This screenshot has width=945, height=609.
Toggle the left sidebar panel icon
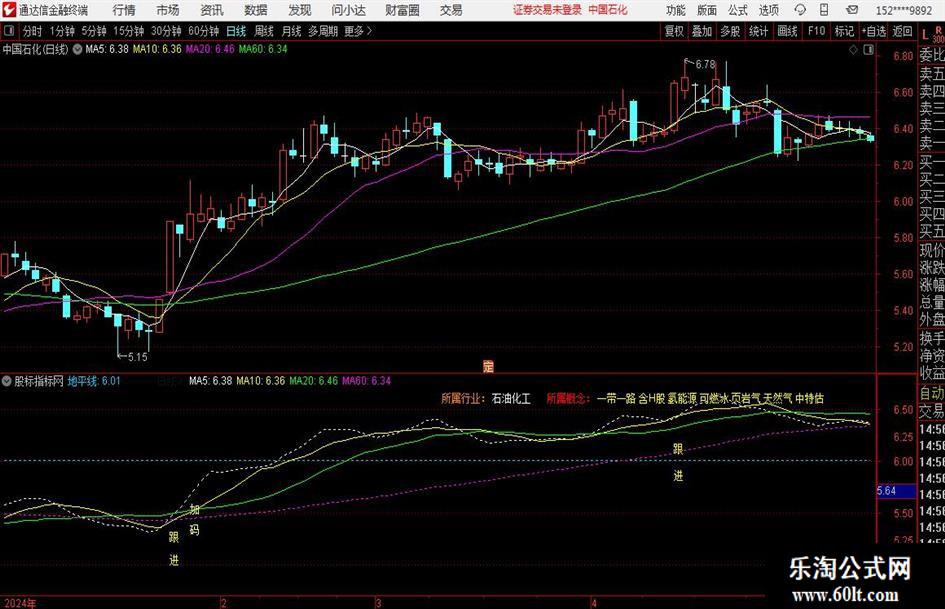pyautogui.click(x=8, y=31)
